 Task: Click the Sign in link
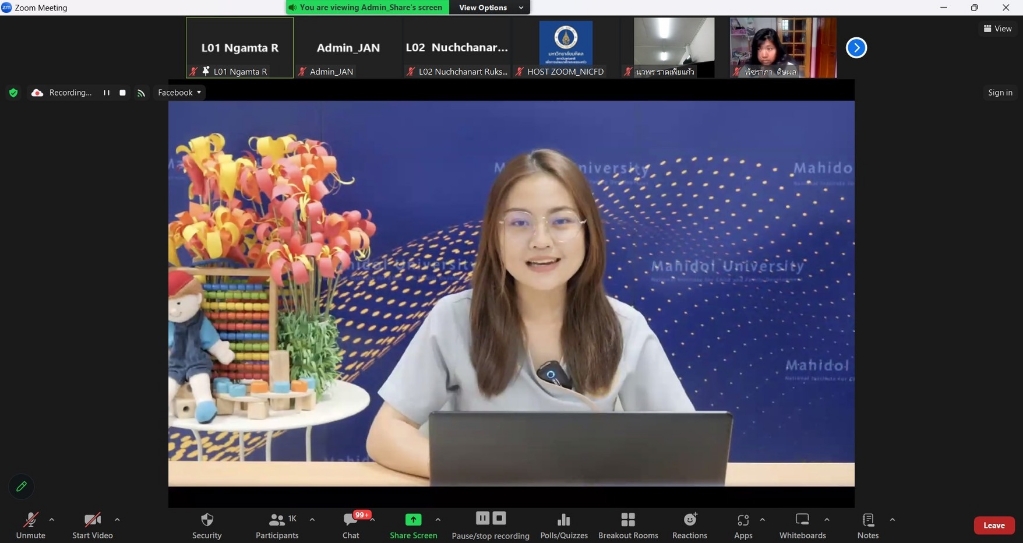(1000, 93)
